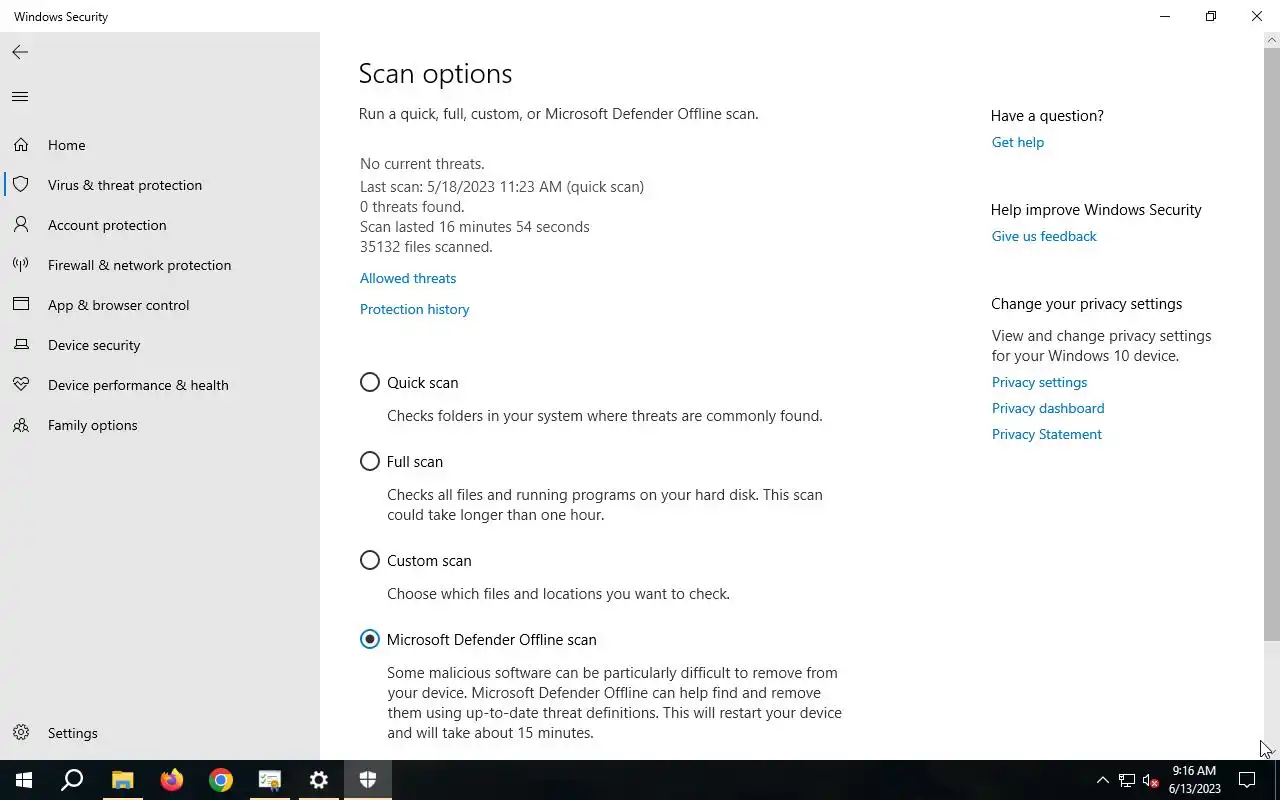The height and width of the screenshot is (800, 1280).
Task: Open the hamburger navigation menu
Action: (20, 97)
